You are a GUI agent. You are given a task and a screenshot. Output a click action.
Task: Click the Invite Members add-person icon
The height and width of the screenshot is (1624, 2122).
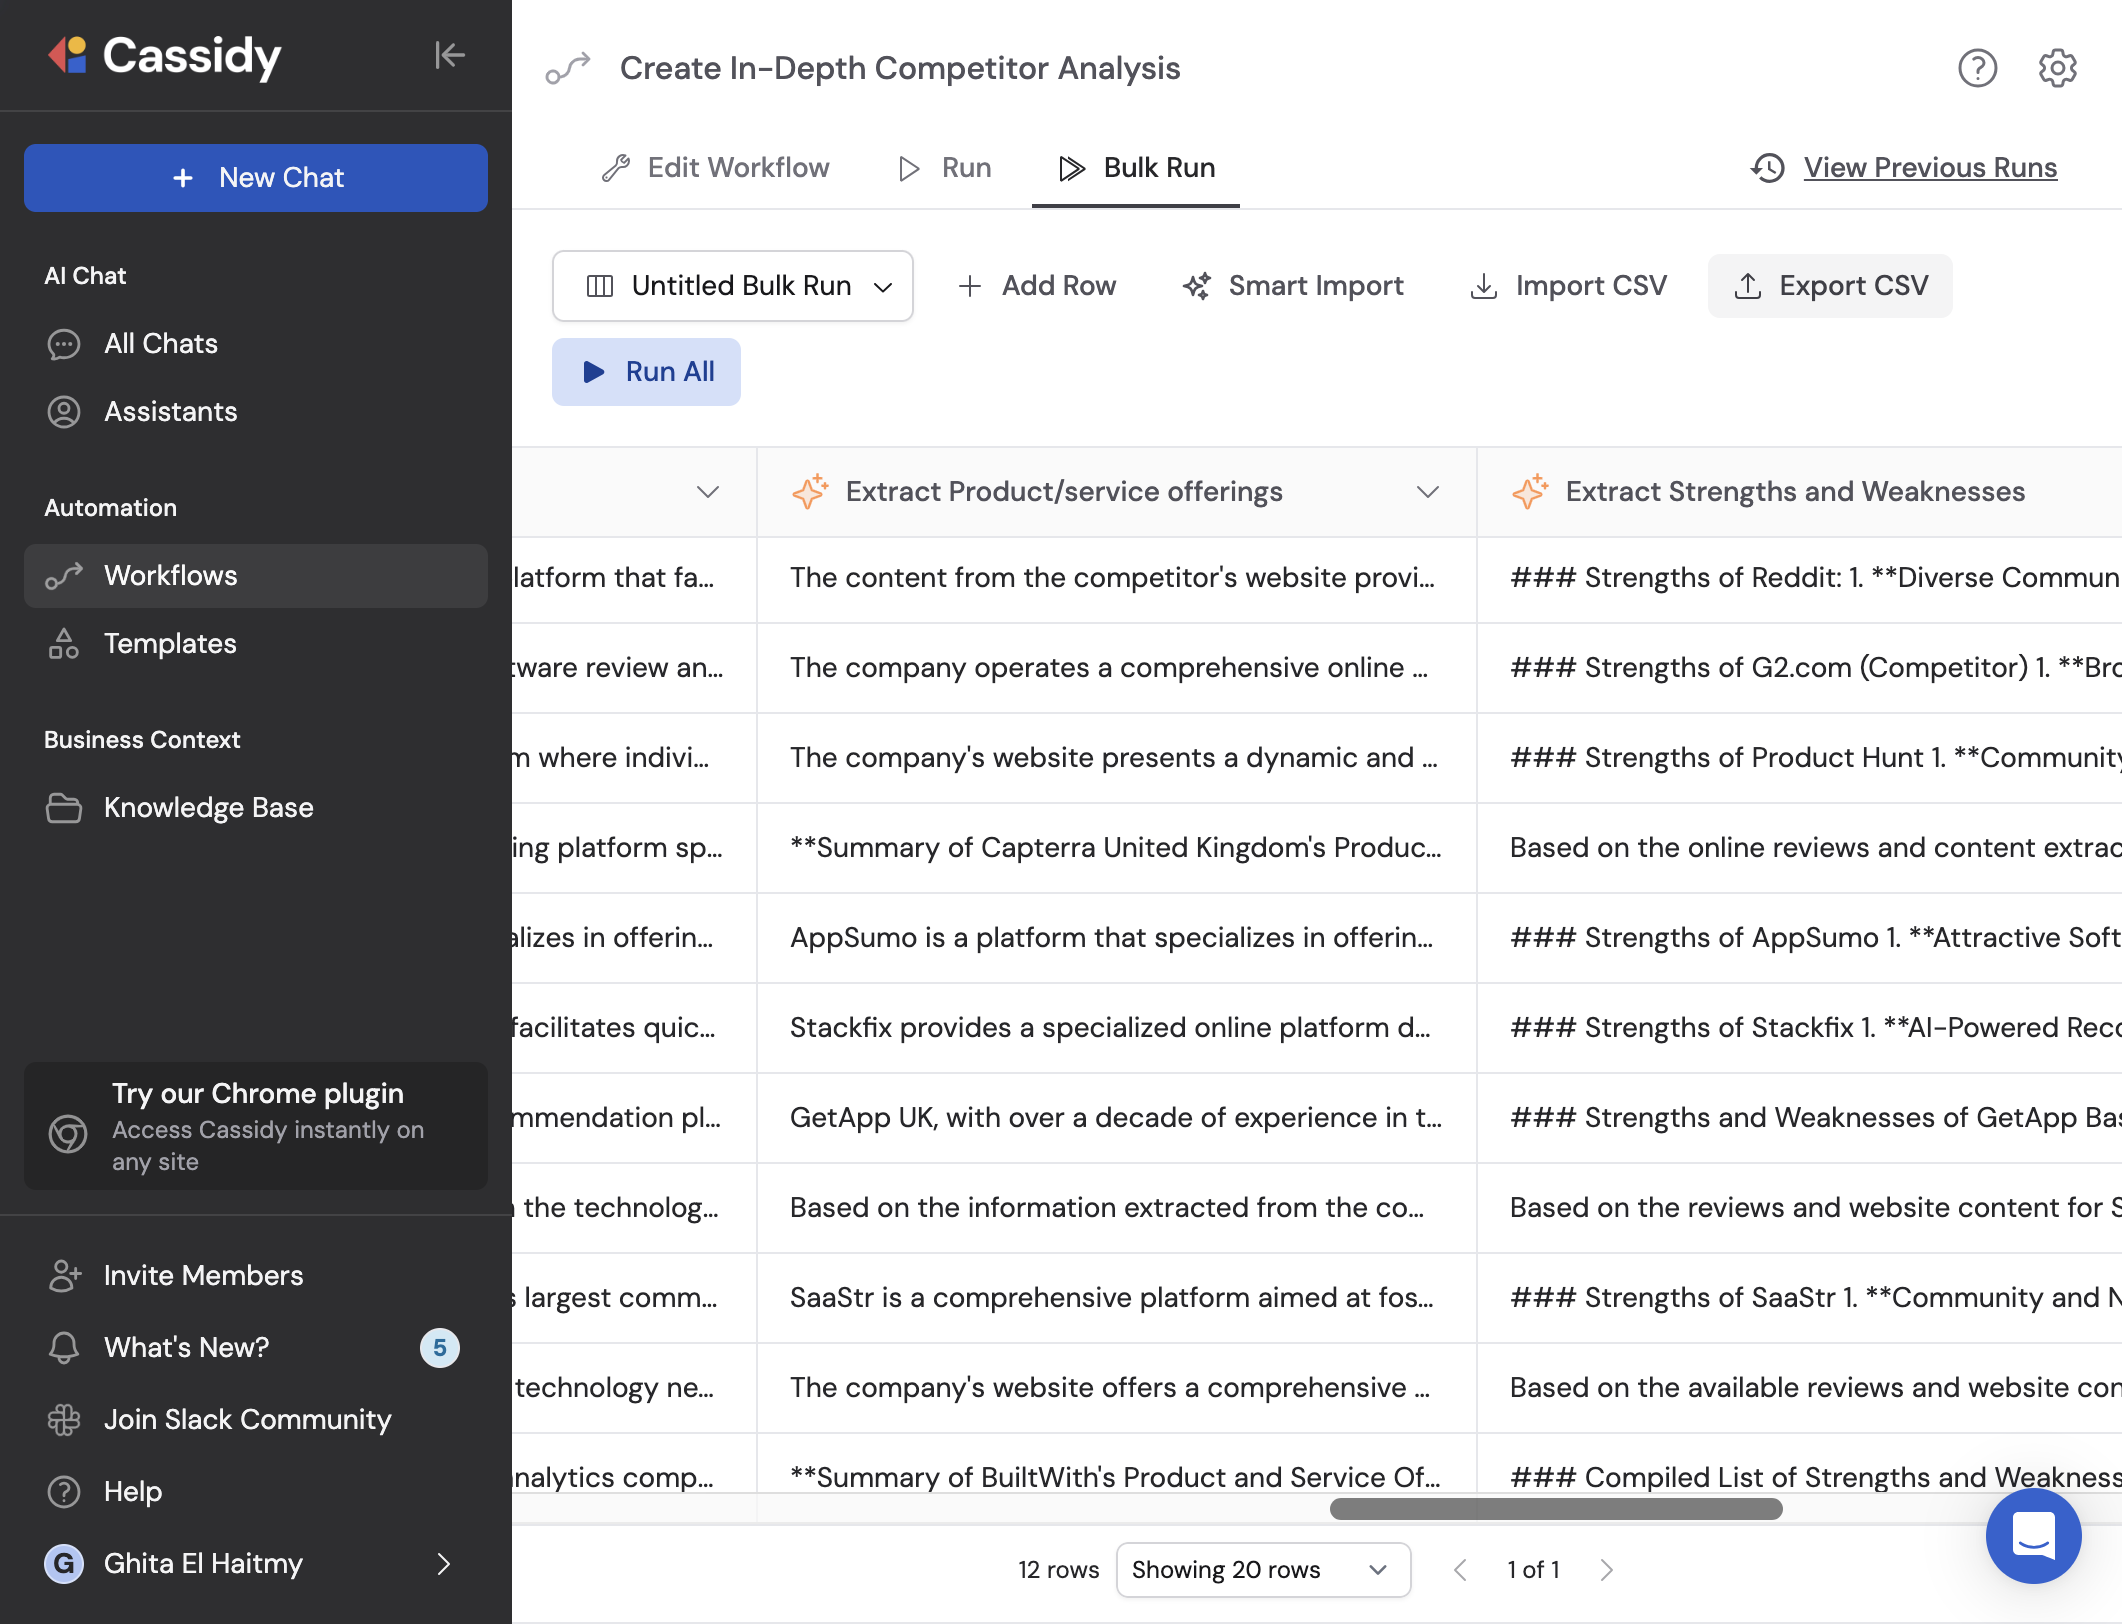(64, 1276)
